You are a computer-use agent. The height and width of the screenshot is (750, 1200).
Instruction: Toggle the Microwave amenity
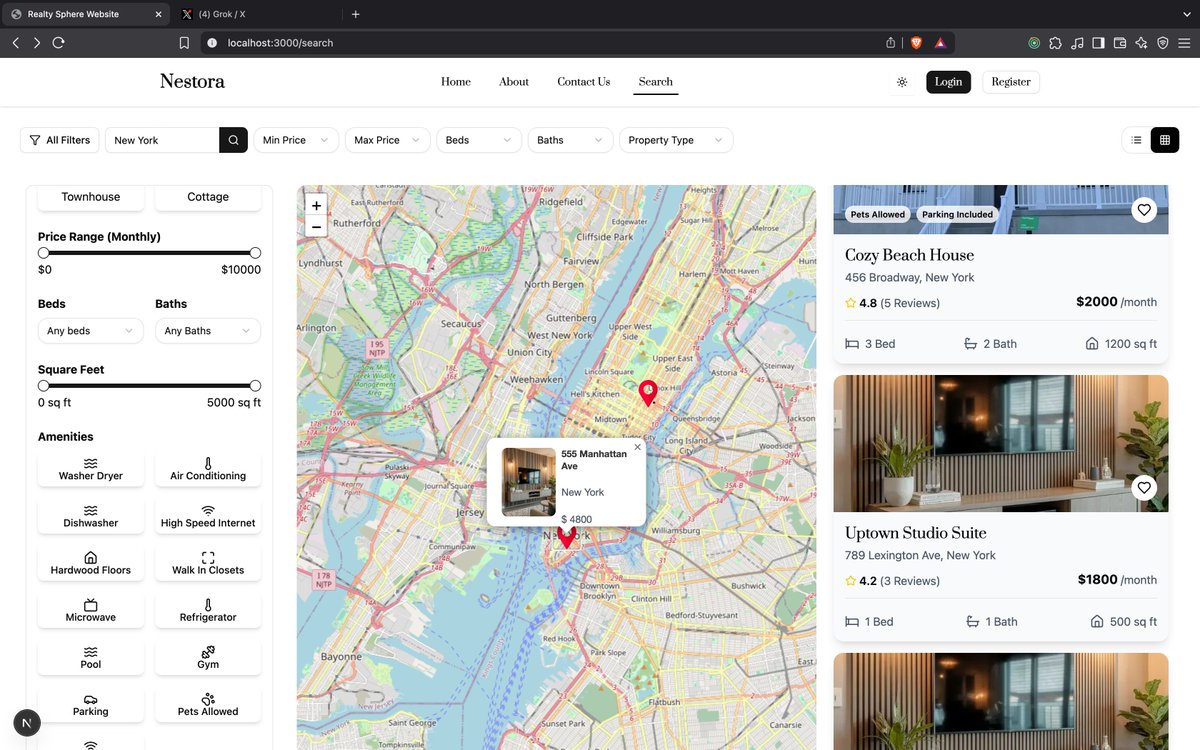click(x=91, y=611)
